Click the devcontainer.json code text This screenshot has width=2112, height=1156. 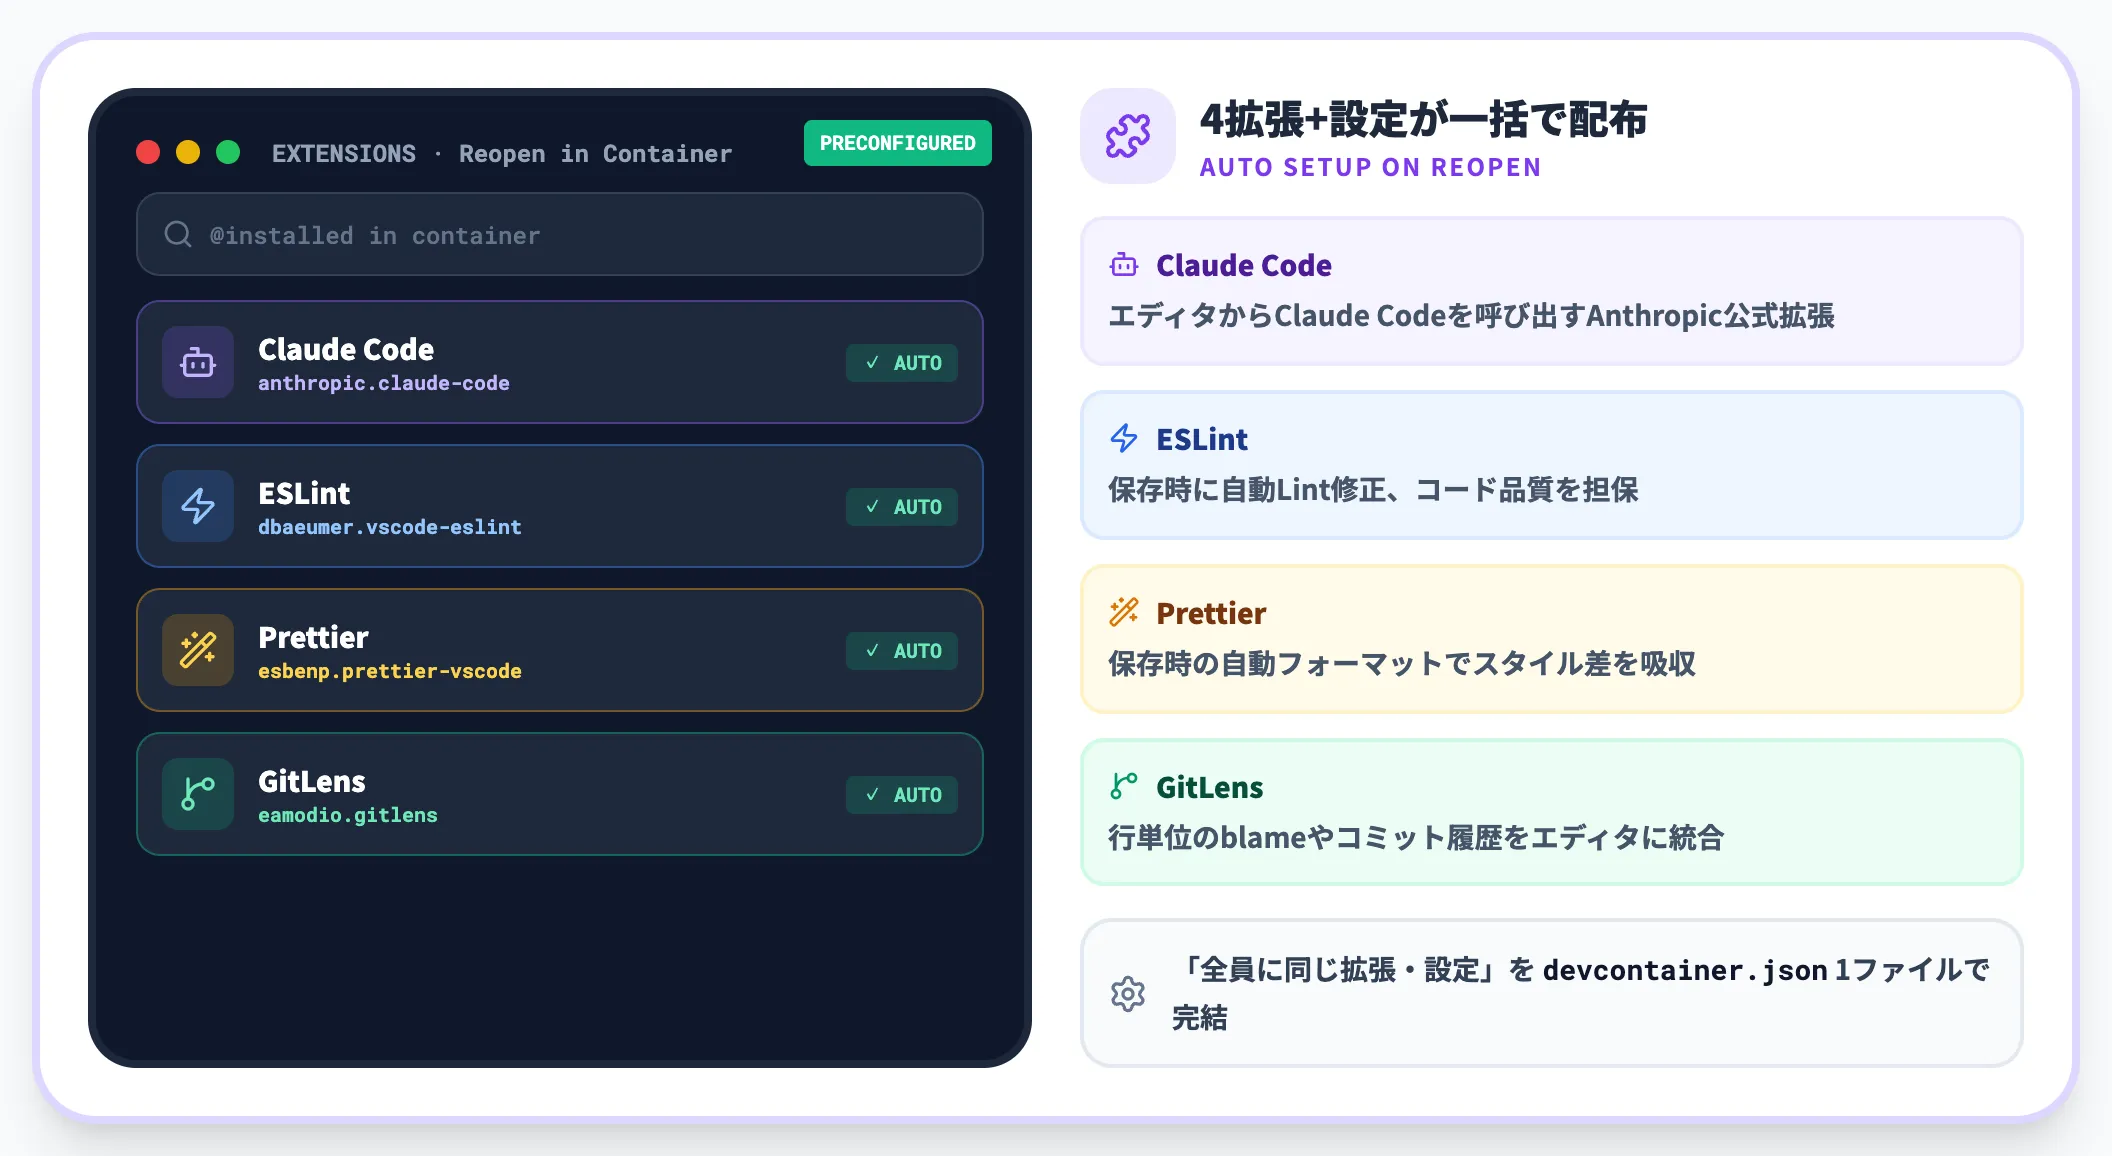pos(1685,971)
